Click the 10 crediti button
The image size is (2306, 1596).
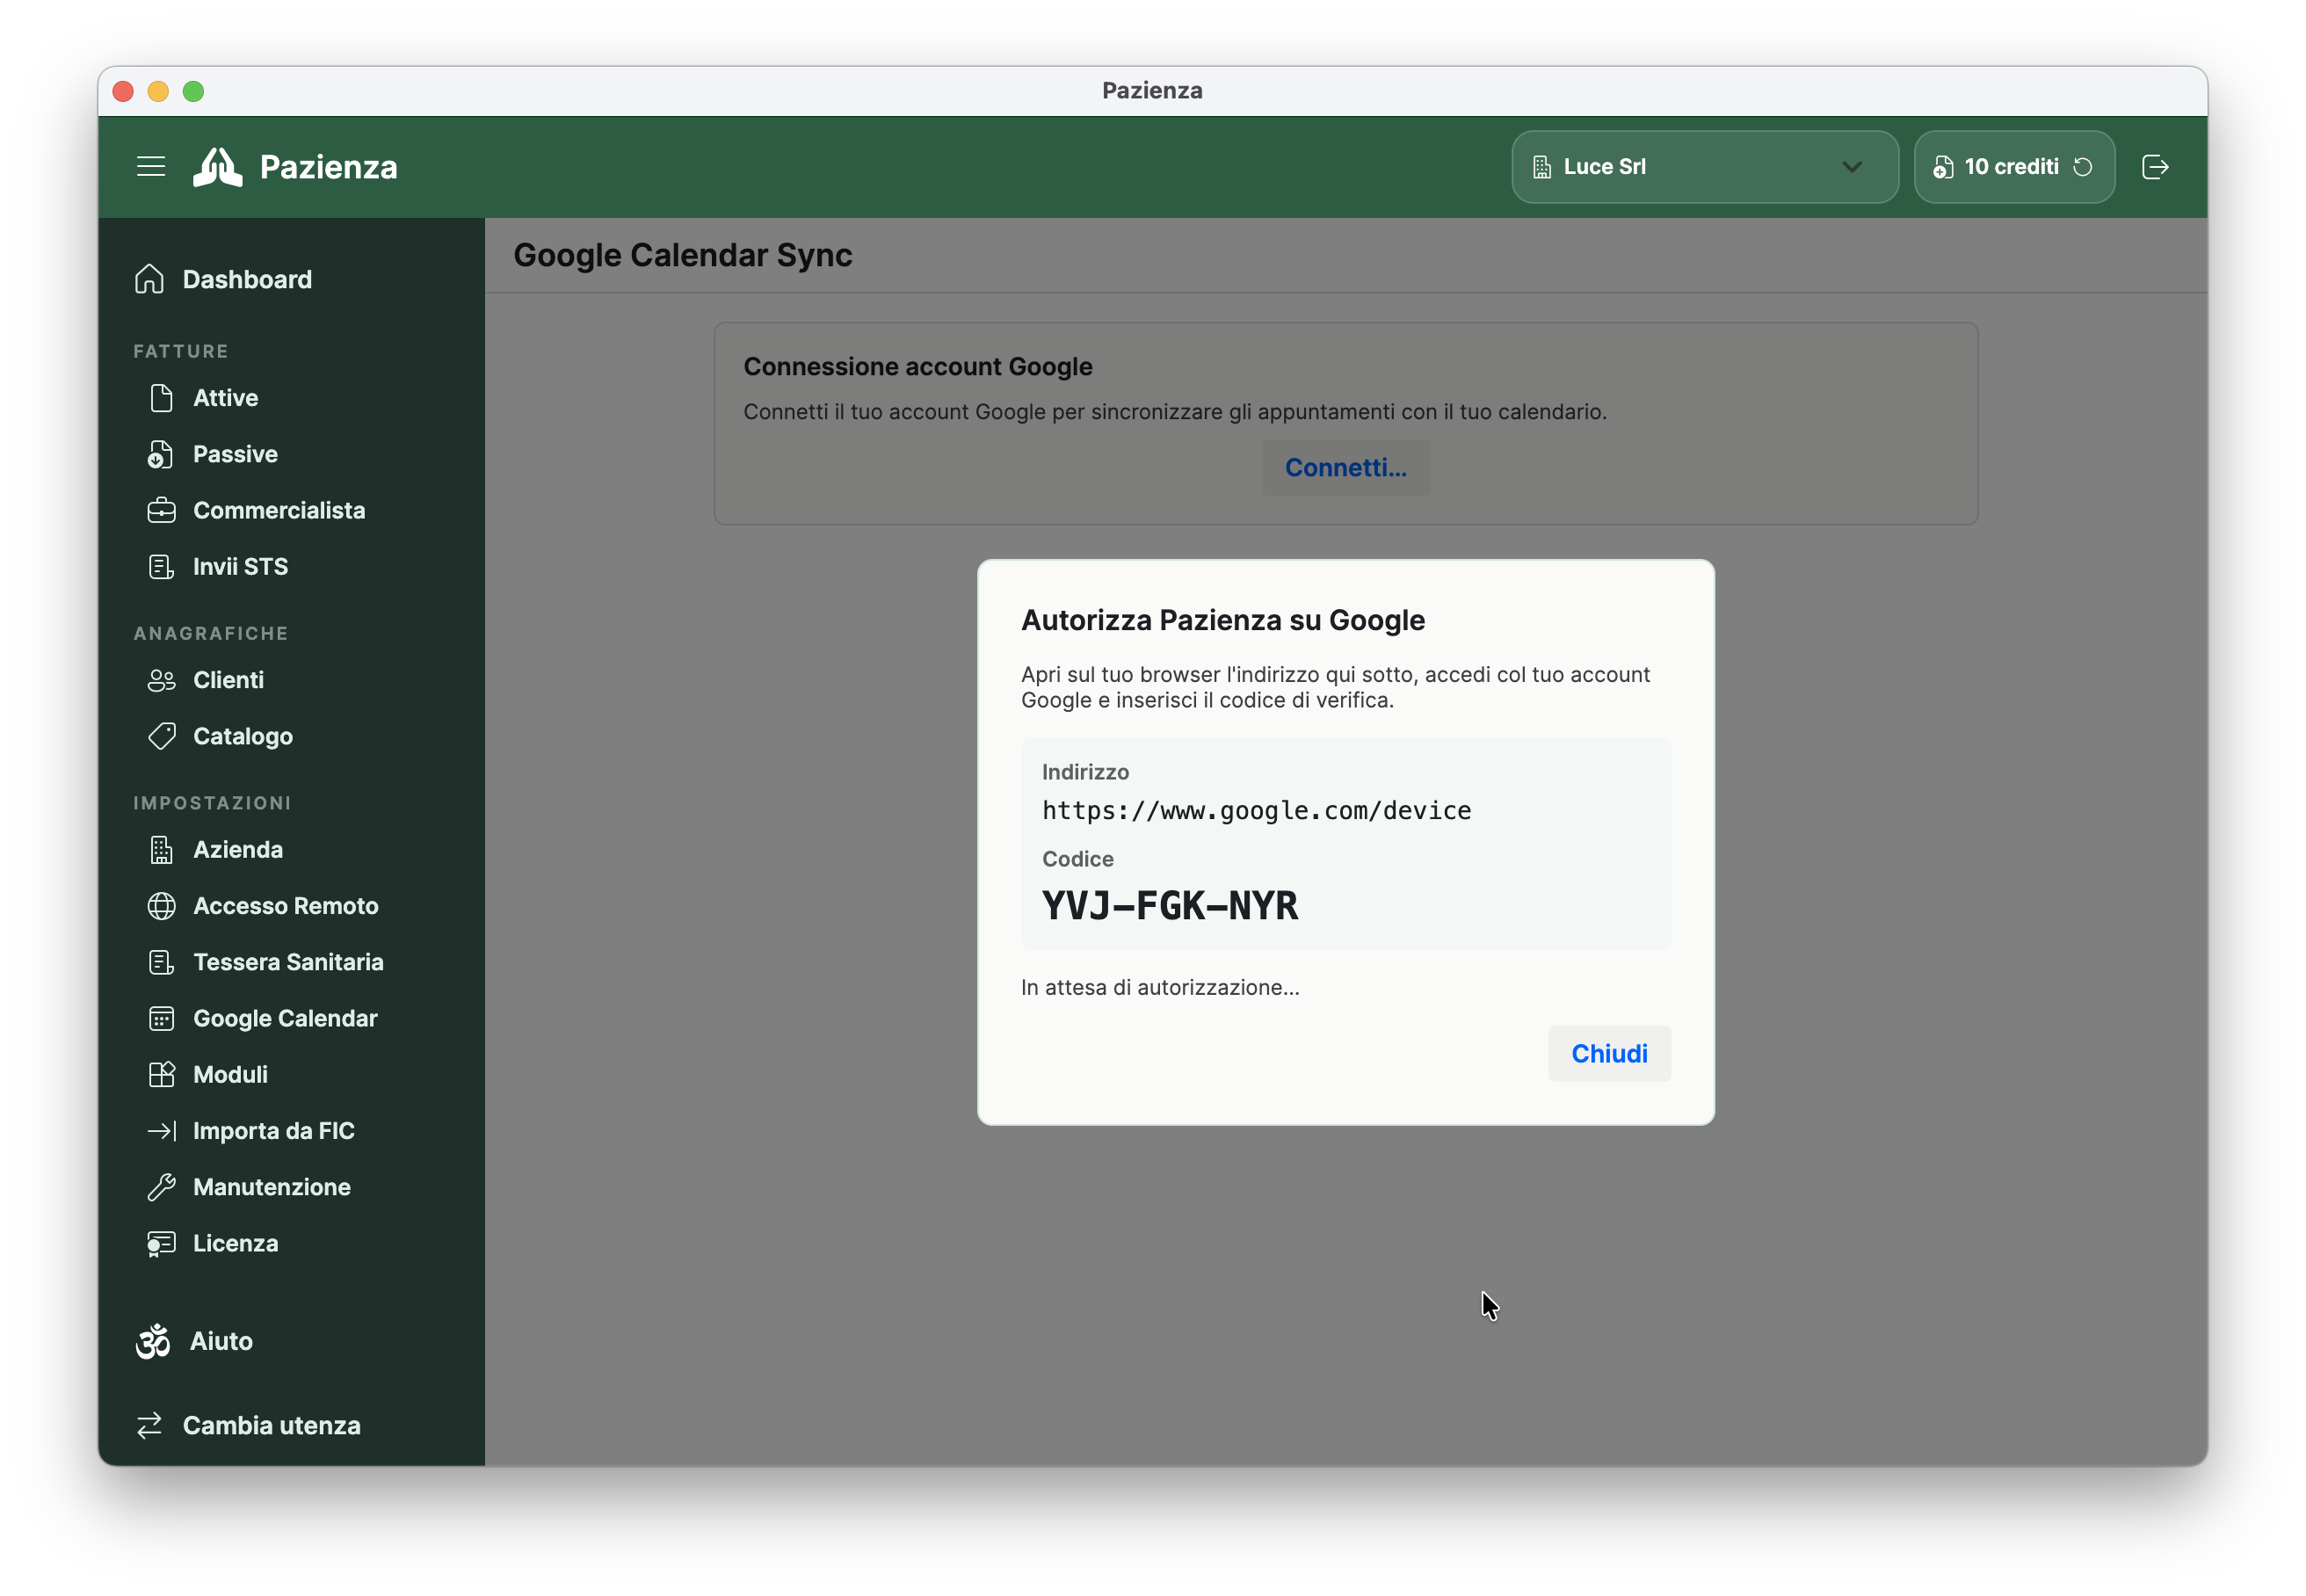point(2013,167)
